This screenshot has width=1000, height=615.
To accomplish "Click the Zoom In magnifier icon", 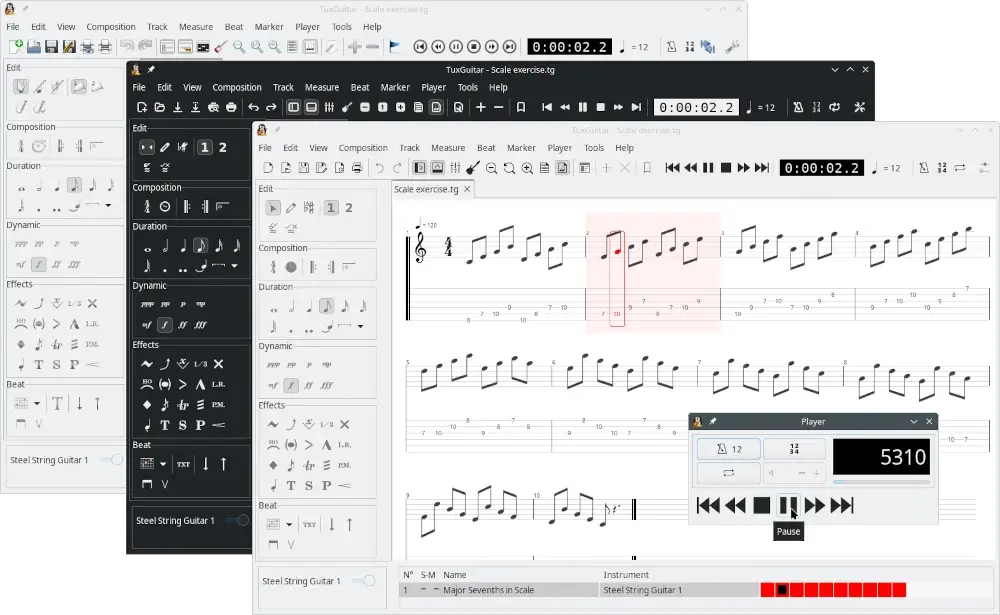I will [526, 168].
